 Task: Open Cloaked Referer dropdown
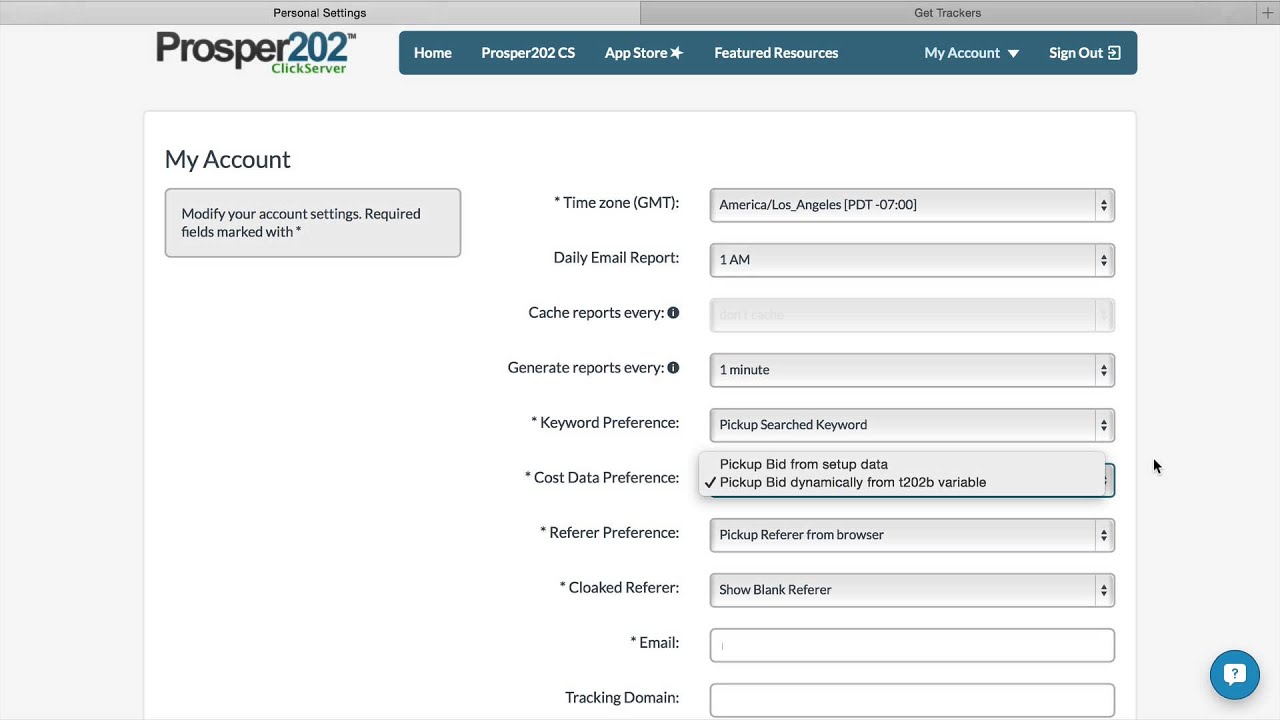(912, 590)
